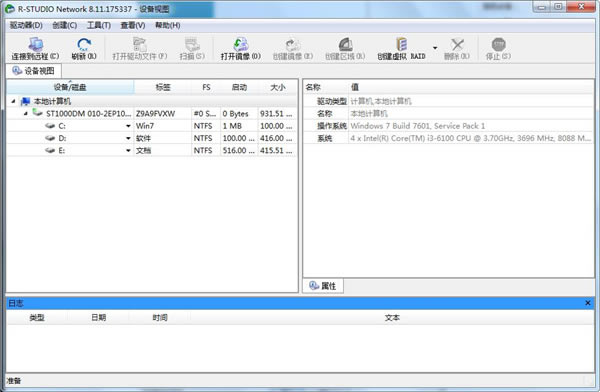Click the 516.00 start cell for E:

239,150
